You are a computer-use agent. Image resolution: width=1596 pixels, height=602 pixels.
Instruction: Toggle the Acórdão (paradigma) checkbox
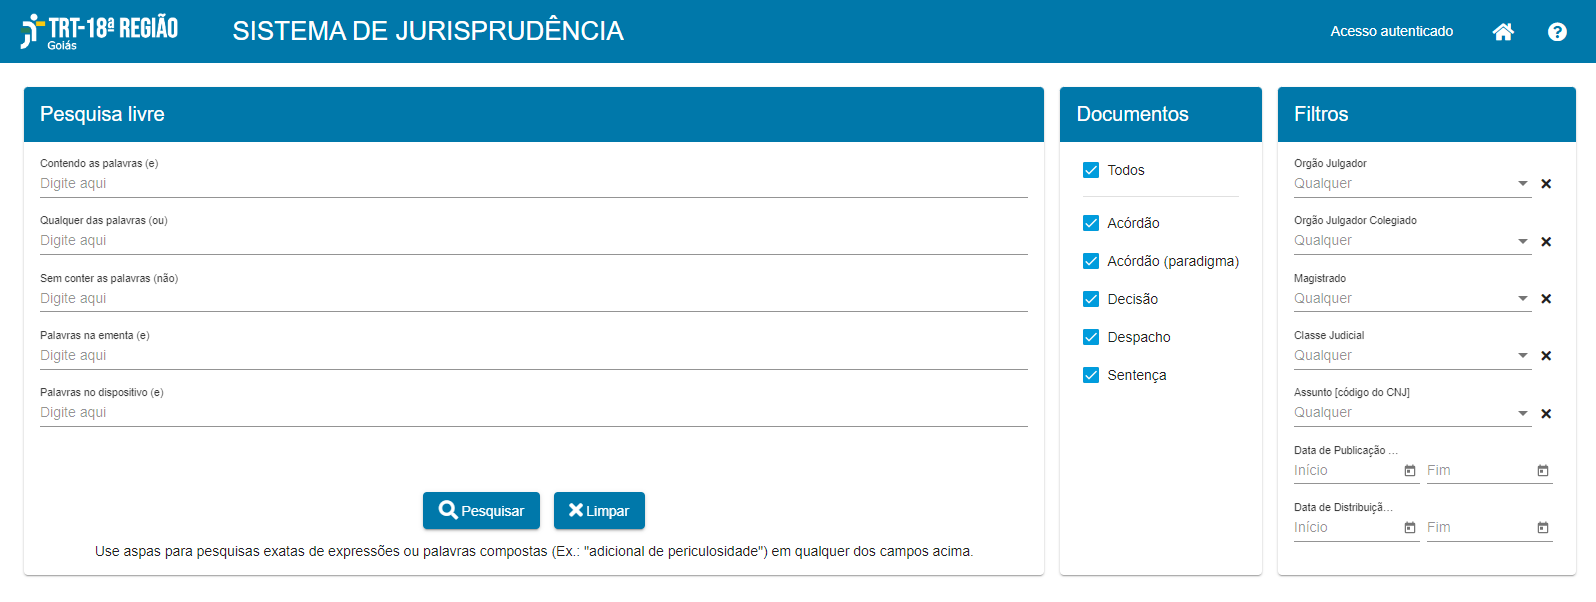pos(1091,261)
